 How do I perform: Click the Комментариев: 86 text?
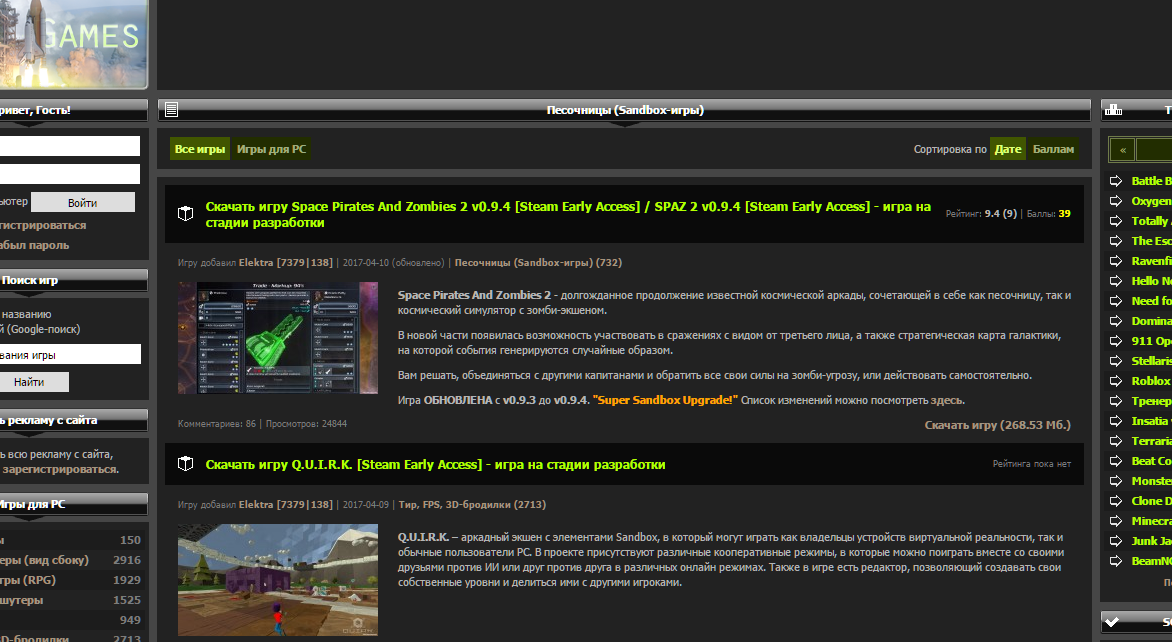click(217, 424)
